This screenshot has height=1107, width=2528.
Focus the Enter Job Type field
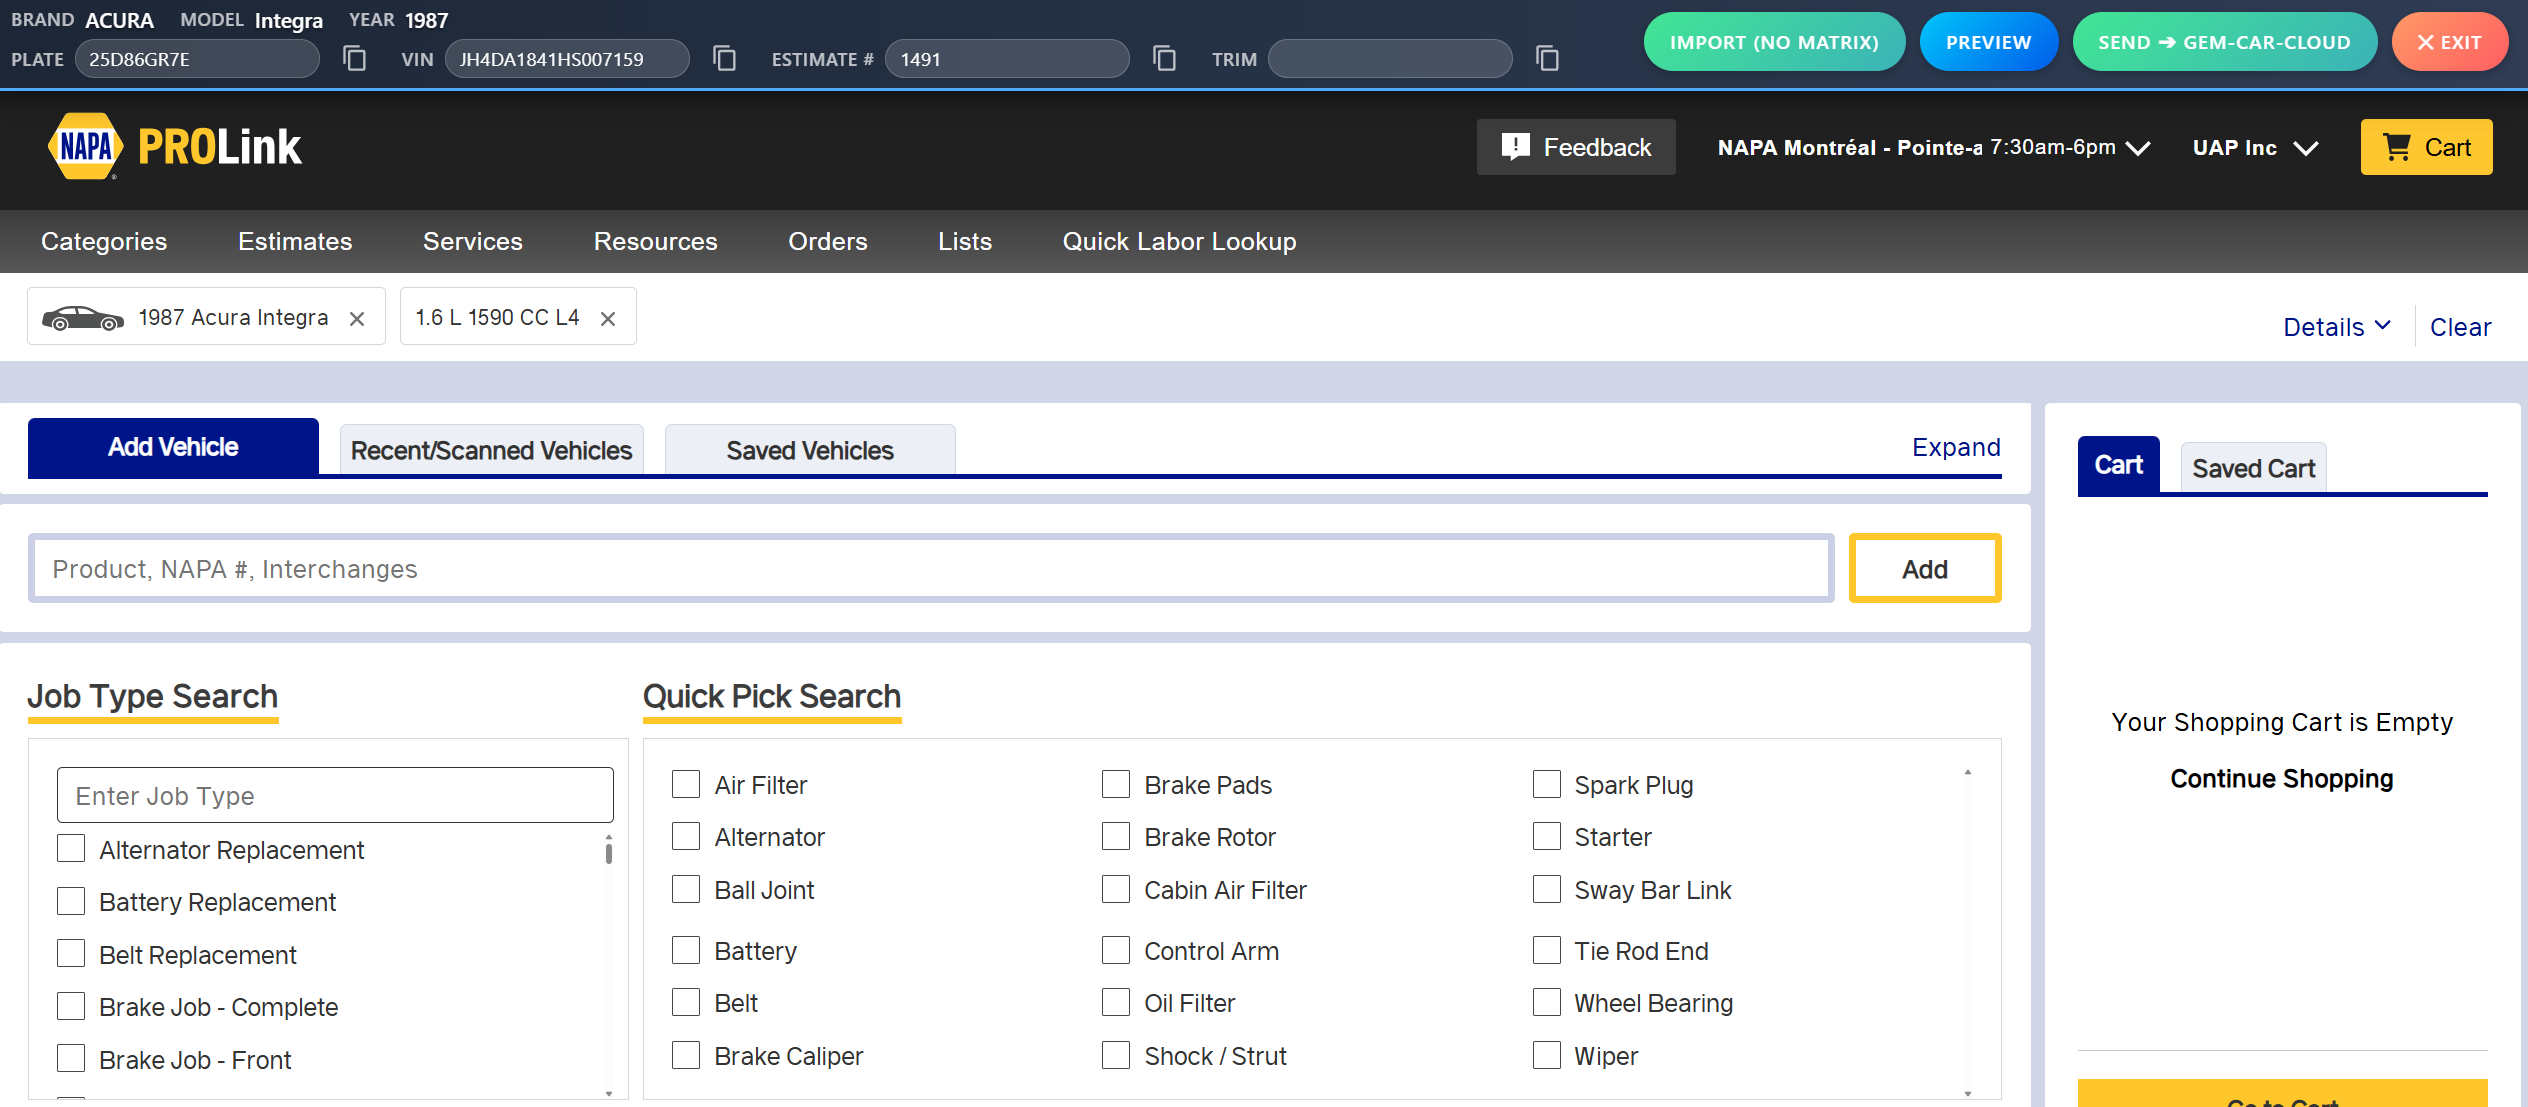click(335, 795)
